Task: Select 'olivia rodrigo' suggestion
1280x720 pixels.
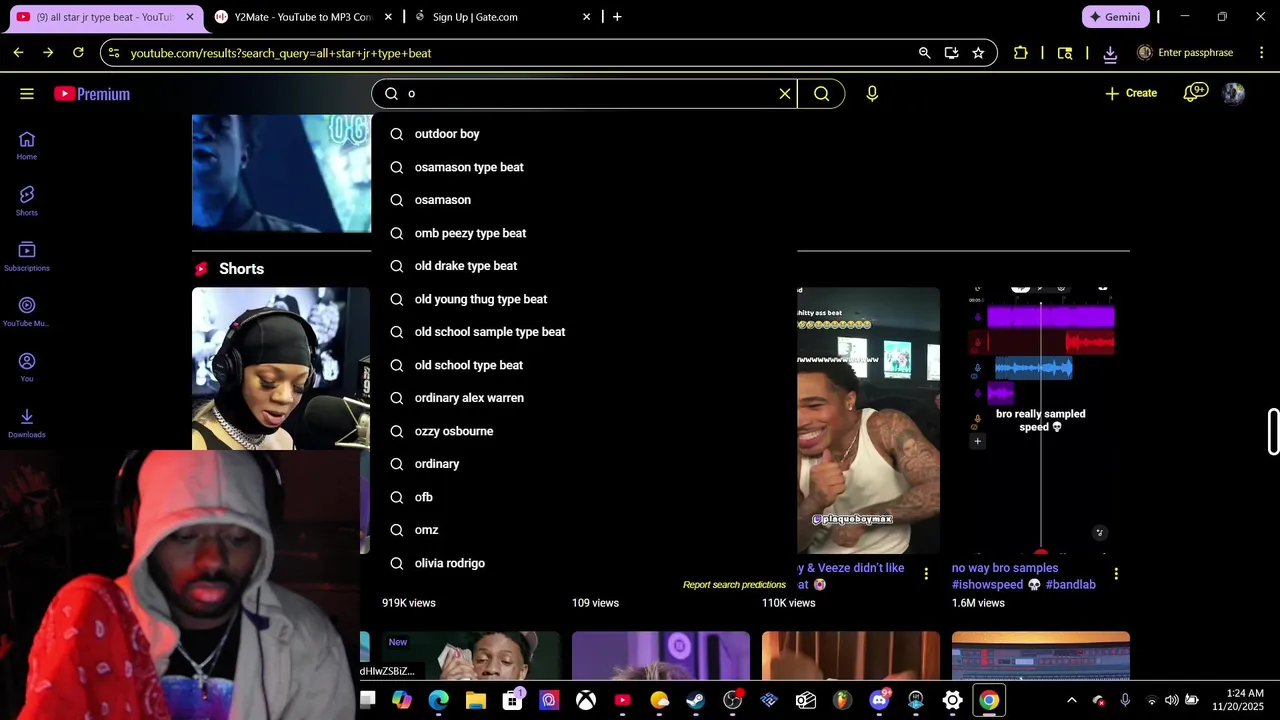Action: pyautogui.click(x=584, y=563)
